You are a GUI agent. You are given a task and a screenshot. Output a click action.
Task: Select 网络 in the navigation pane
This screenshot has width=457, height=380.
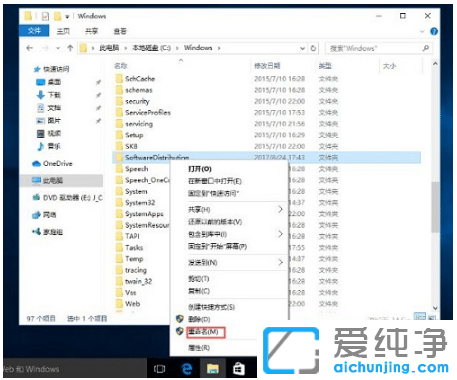pos(49,215)
